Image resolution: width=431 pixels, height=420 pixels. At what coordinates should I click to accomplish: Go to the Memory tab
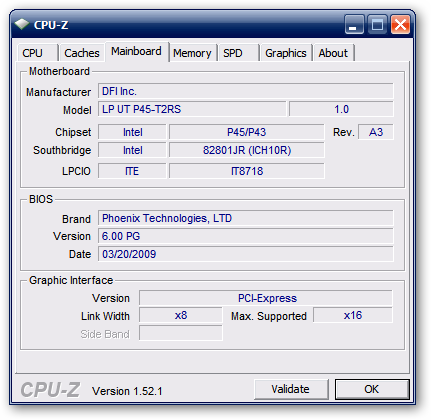click(192, 53)
